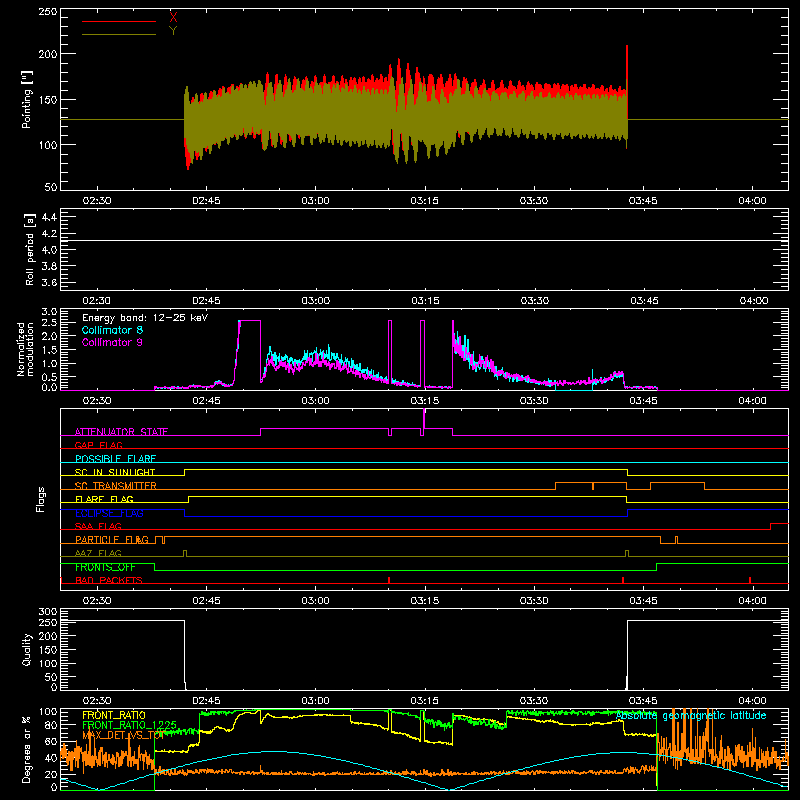This screenshot has height=800, width=800.
Task: Click the Roll period [s] axis title
Action: [30, 249]
